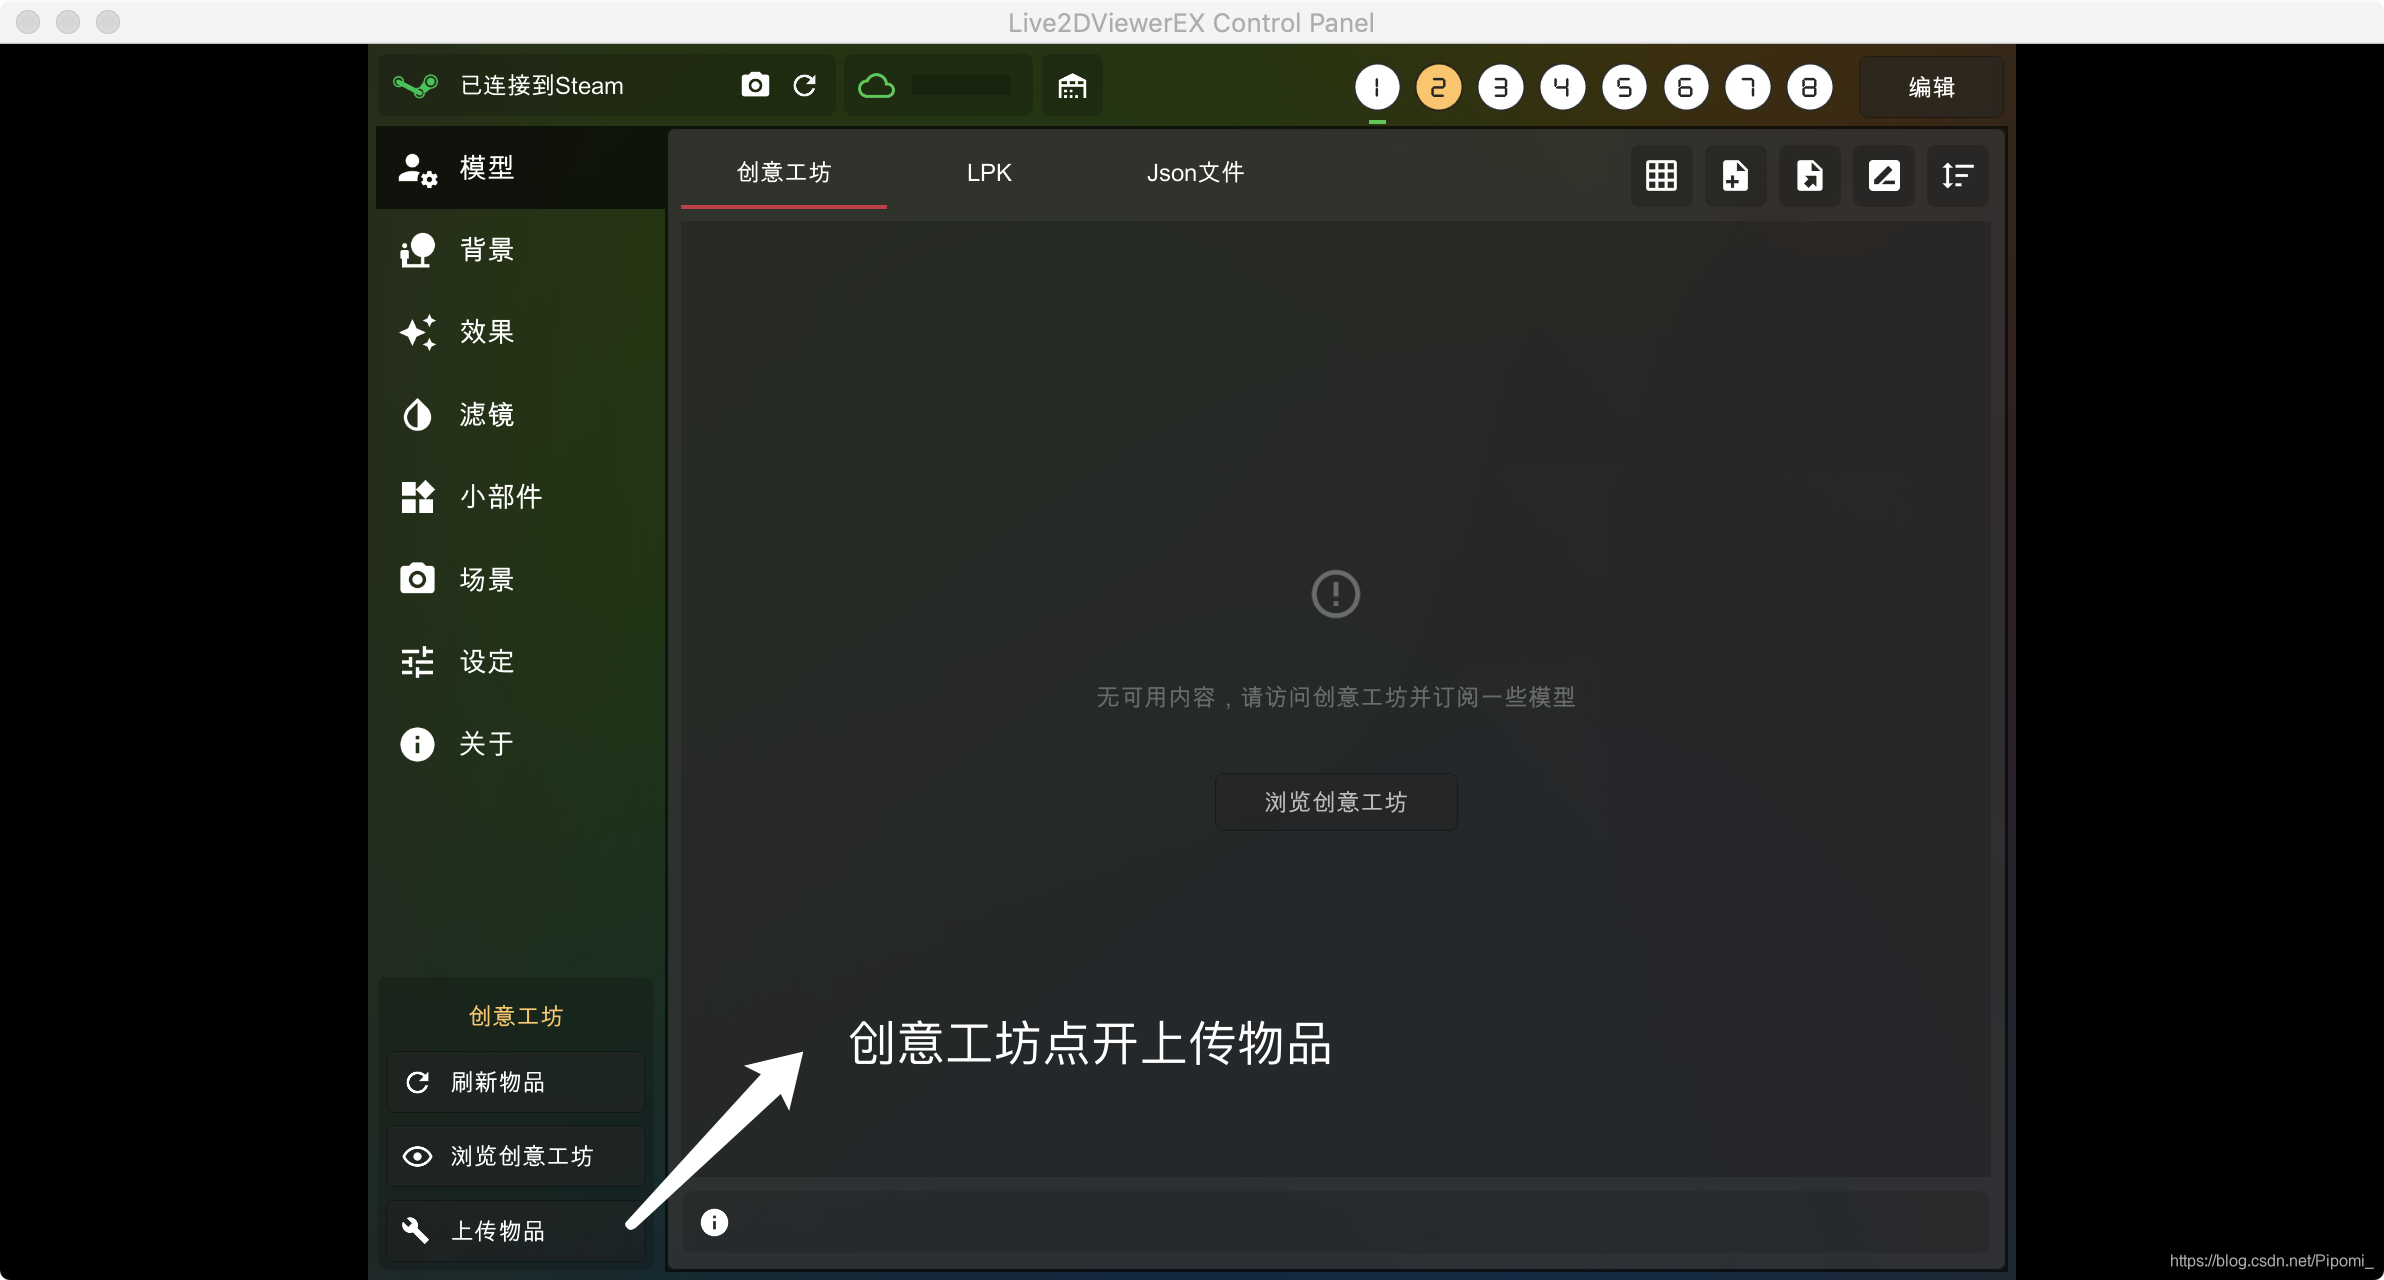Viewport: 2384px width, 1280px height.
Task: Click the 浏览创意工坊 button in the center
Action: [x=1335, y=802]
